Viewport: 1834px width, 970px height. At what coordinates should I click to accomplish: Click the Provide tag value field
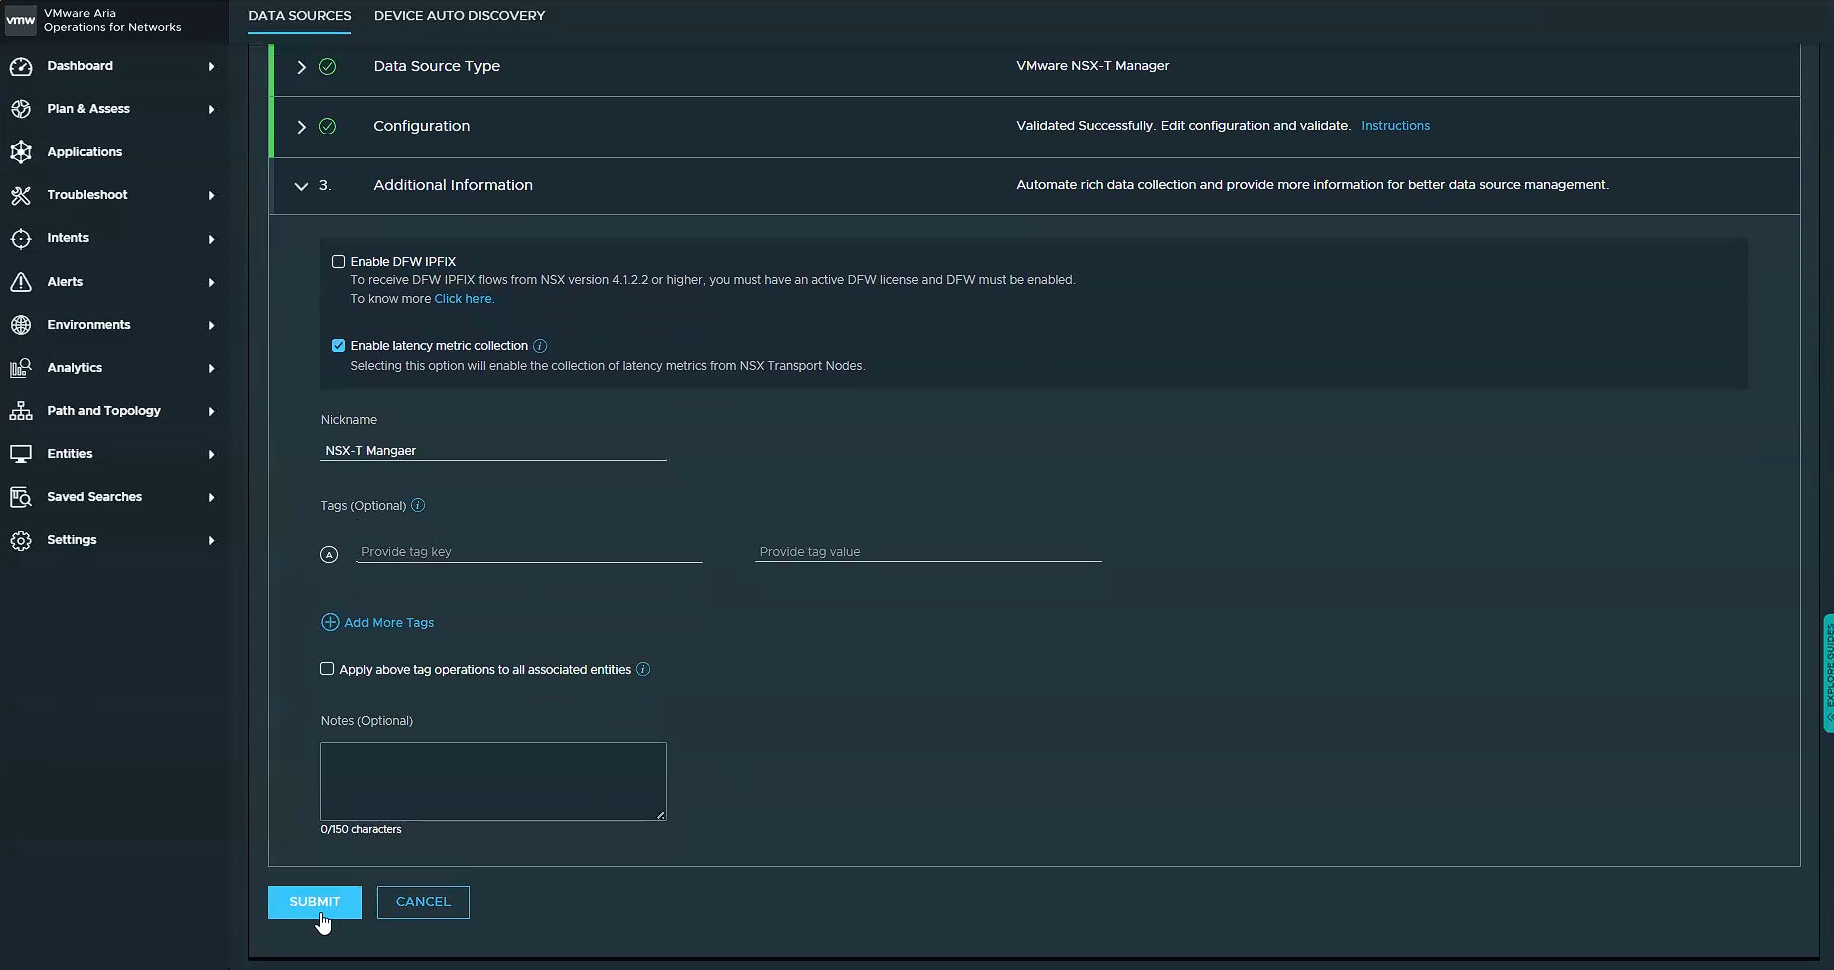point(928,552)
